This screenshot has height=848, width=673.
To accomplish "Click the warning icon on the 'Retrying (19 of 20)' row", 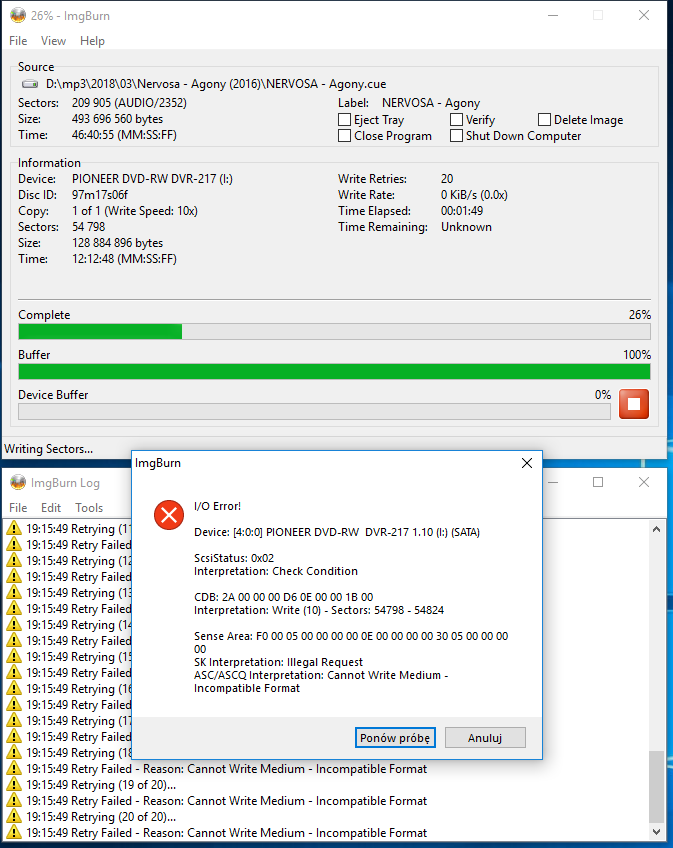I will 14,784.
